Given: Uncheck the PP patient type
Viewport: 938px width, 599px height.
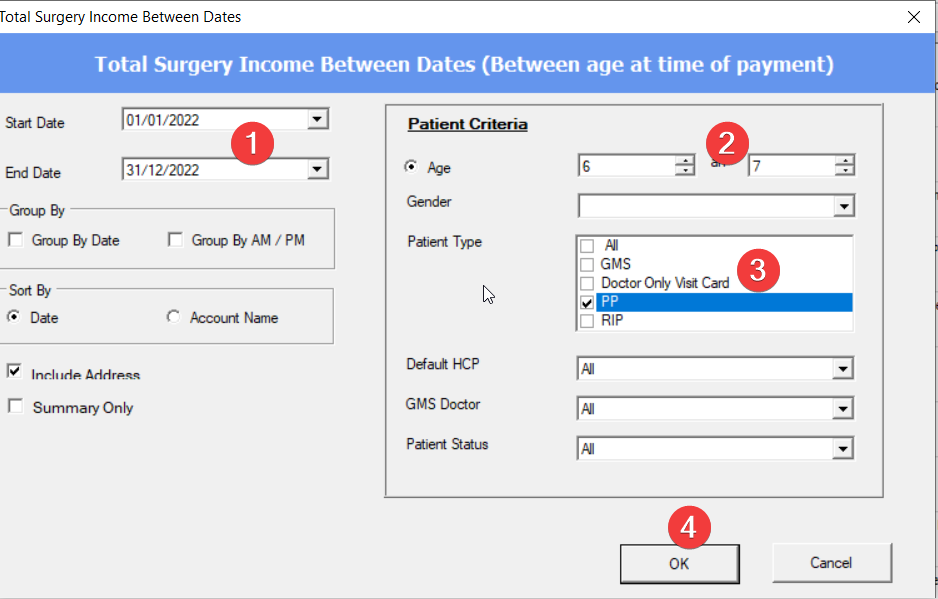Looking at the screenshot, I should pyautogui.click(x=587, y=302).
